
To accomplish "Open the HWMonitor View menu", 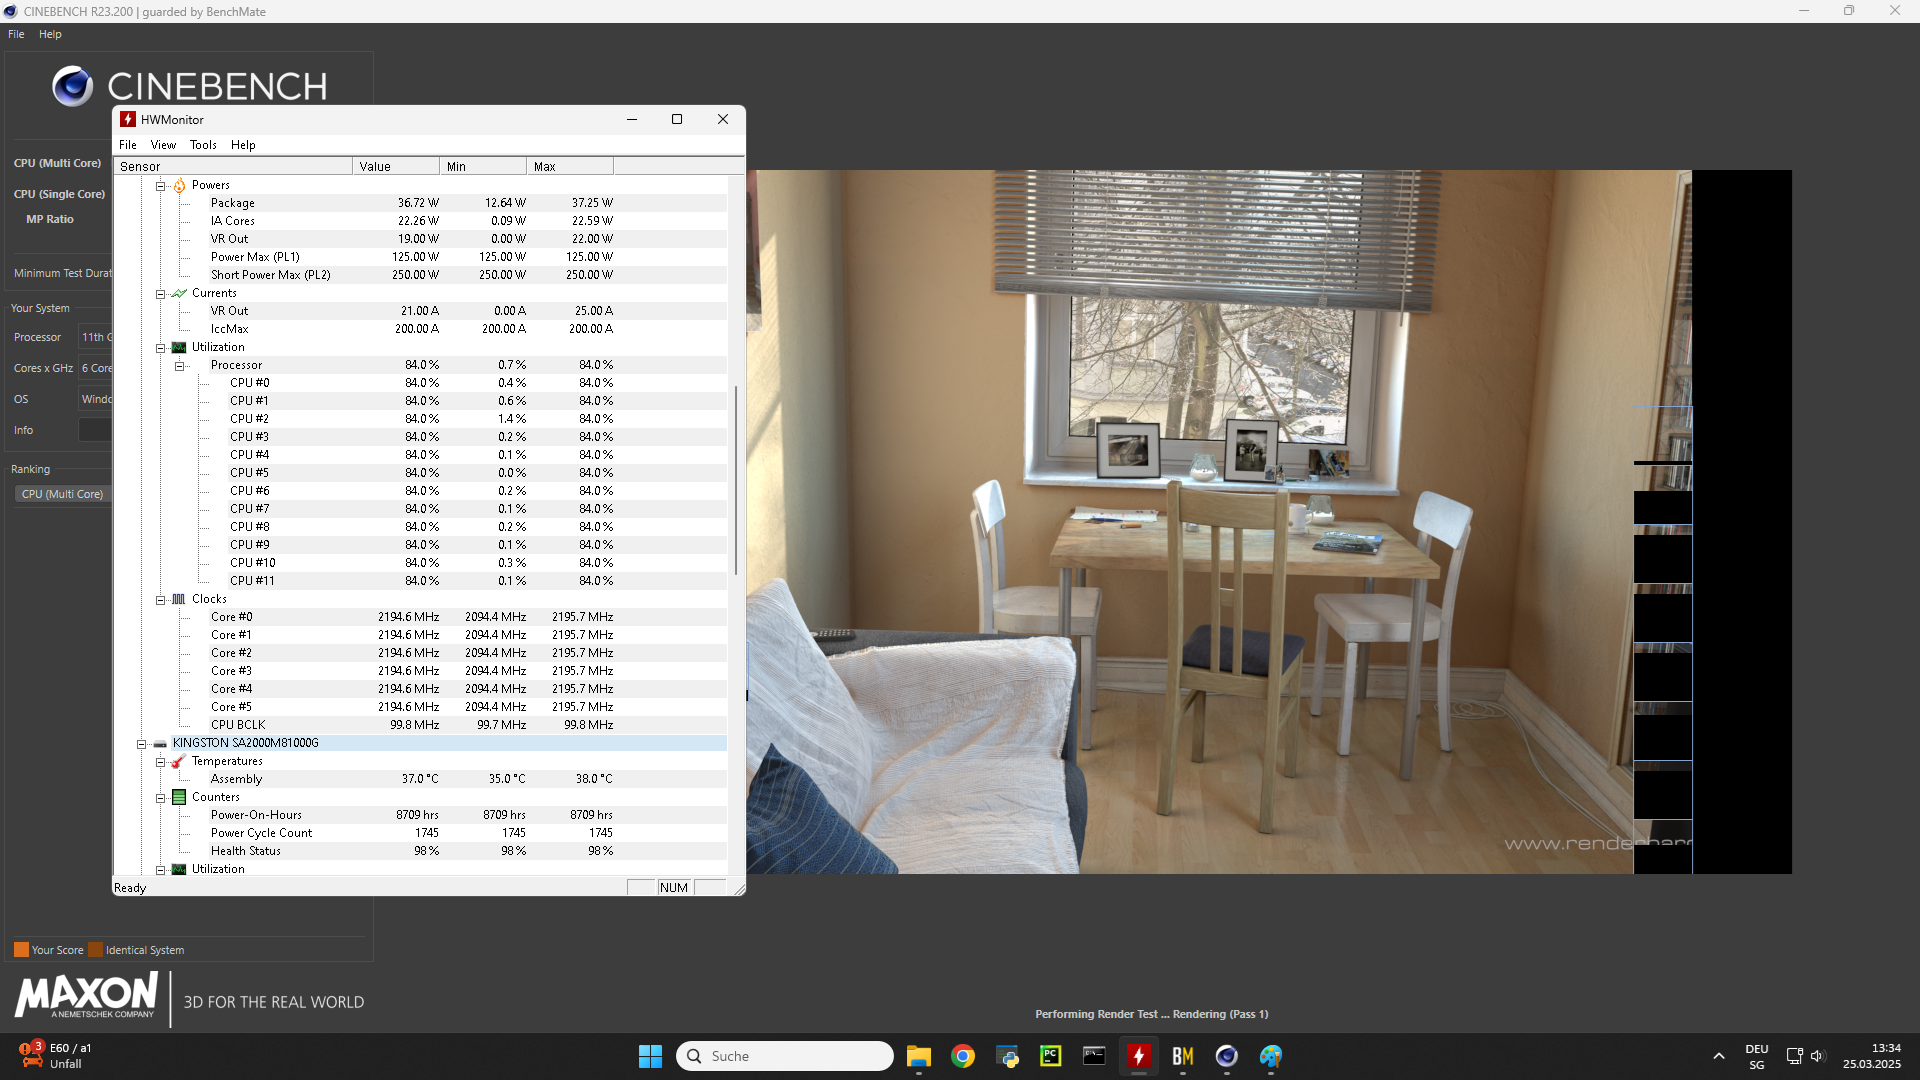I will pos(163,145).
